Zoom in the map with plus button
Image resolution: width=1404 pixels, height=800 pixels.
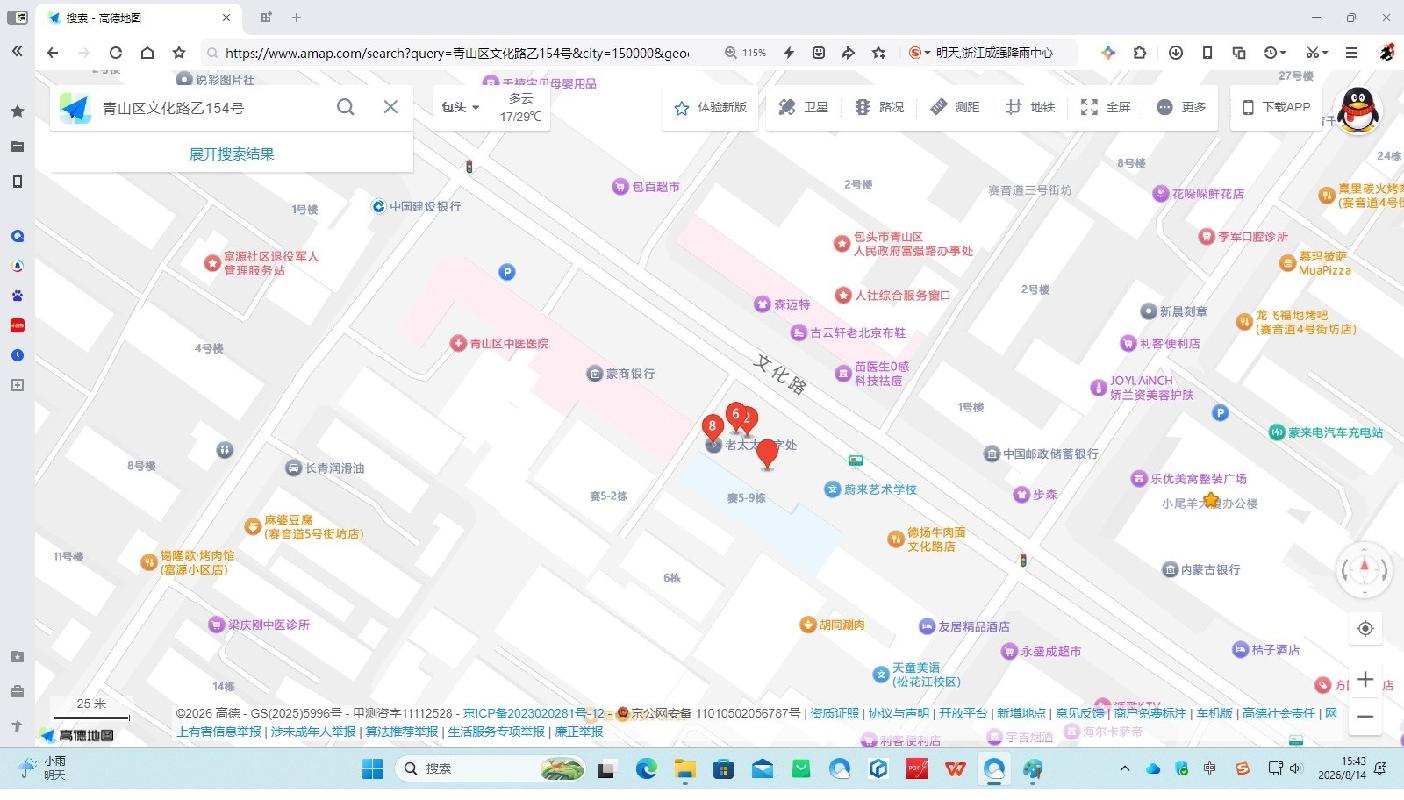1365,680
